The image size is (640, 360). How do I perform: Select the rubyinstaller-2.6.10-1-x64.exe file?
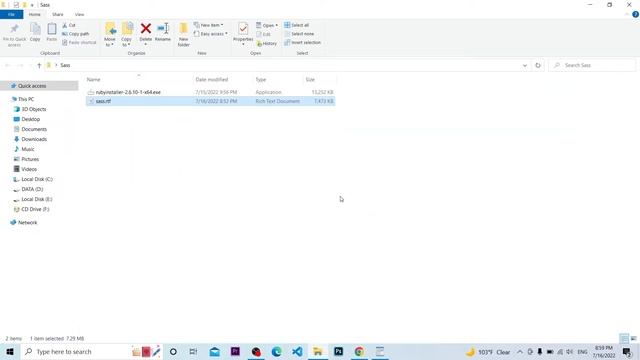pyautogui.click(x=210, y=92)
